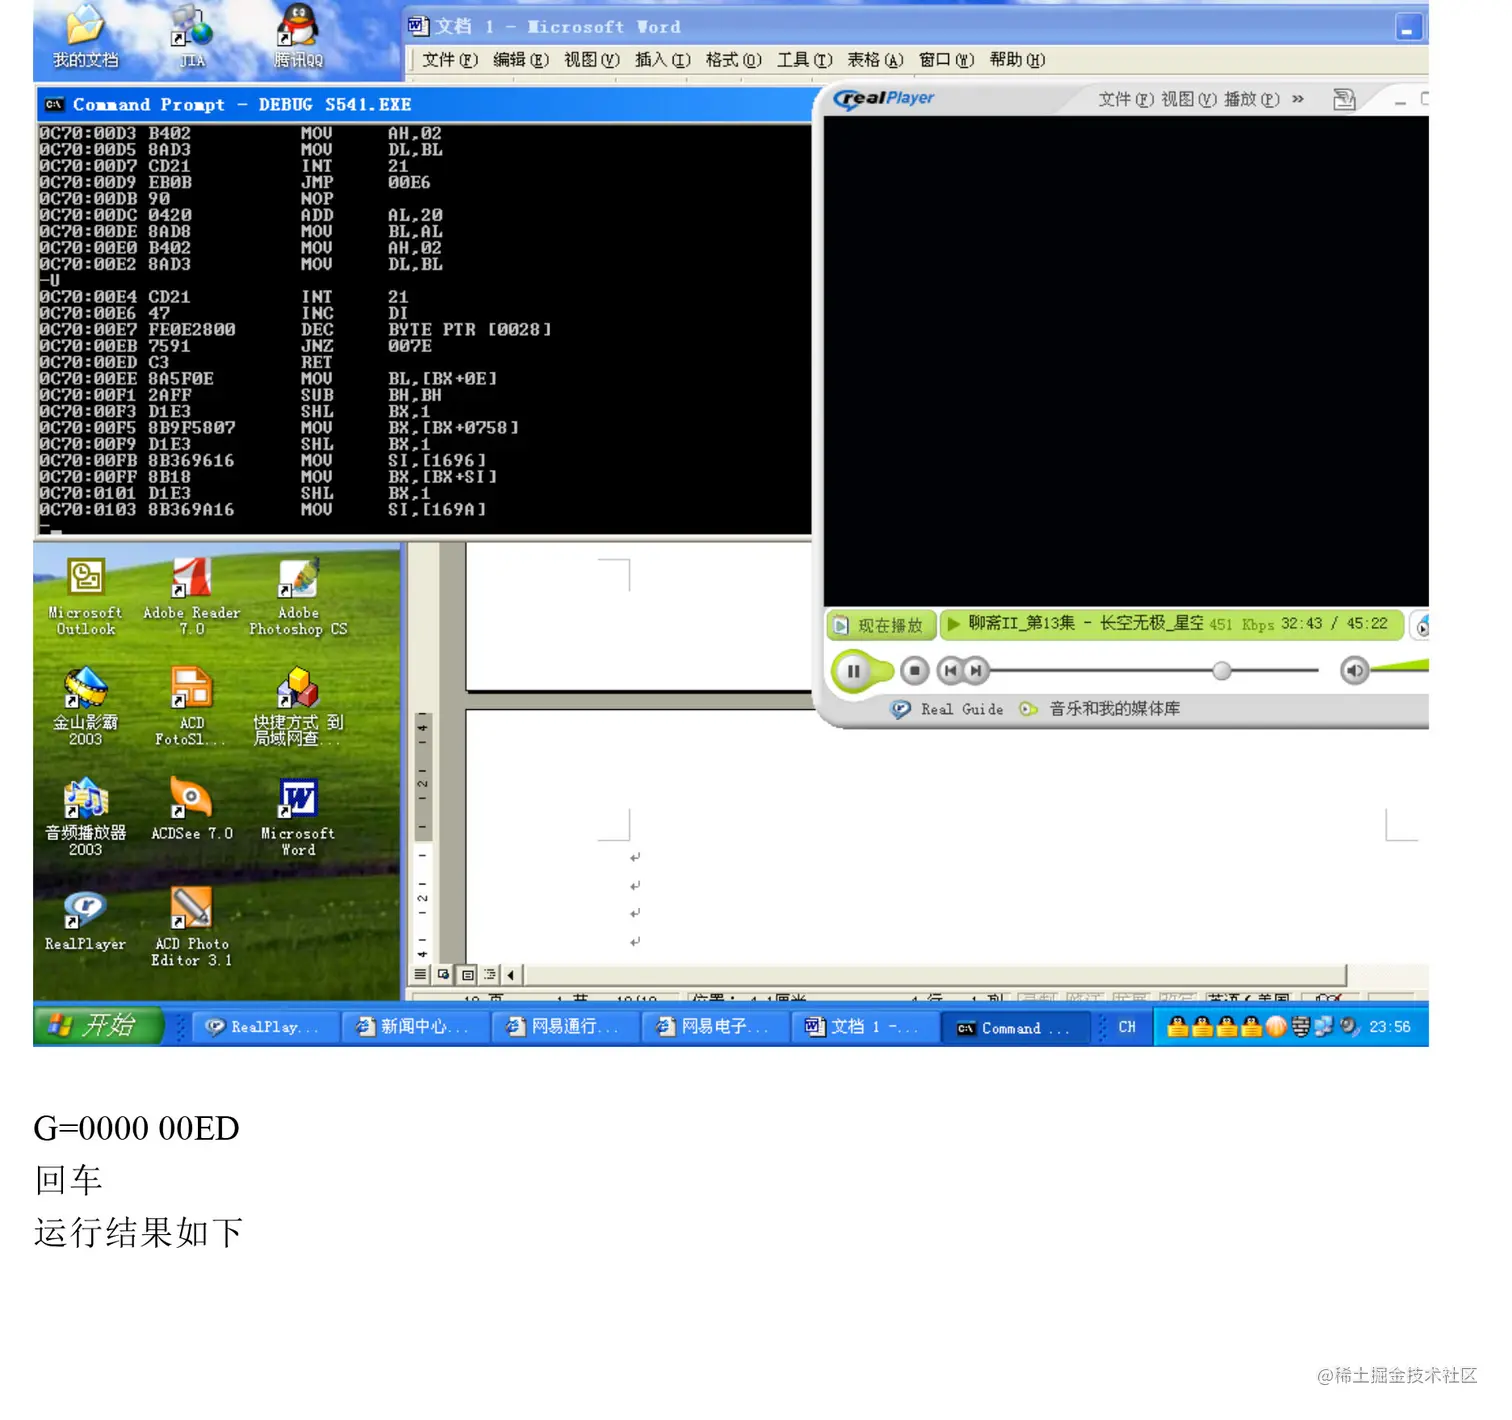The image size is (1512, 1420).
Task: Click the Word title bar document icon
Action: [x=418, y=26]
